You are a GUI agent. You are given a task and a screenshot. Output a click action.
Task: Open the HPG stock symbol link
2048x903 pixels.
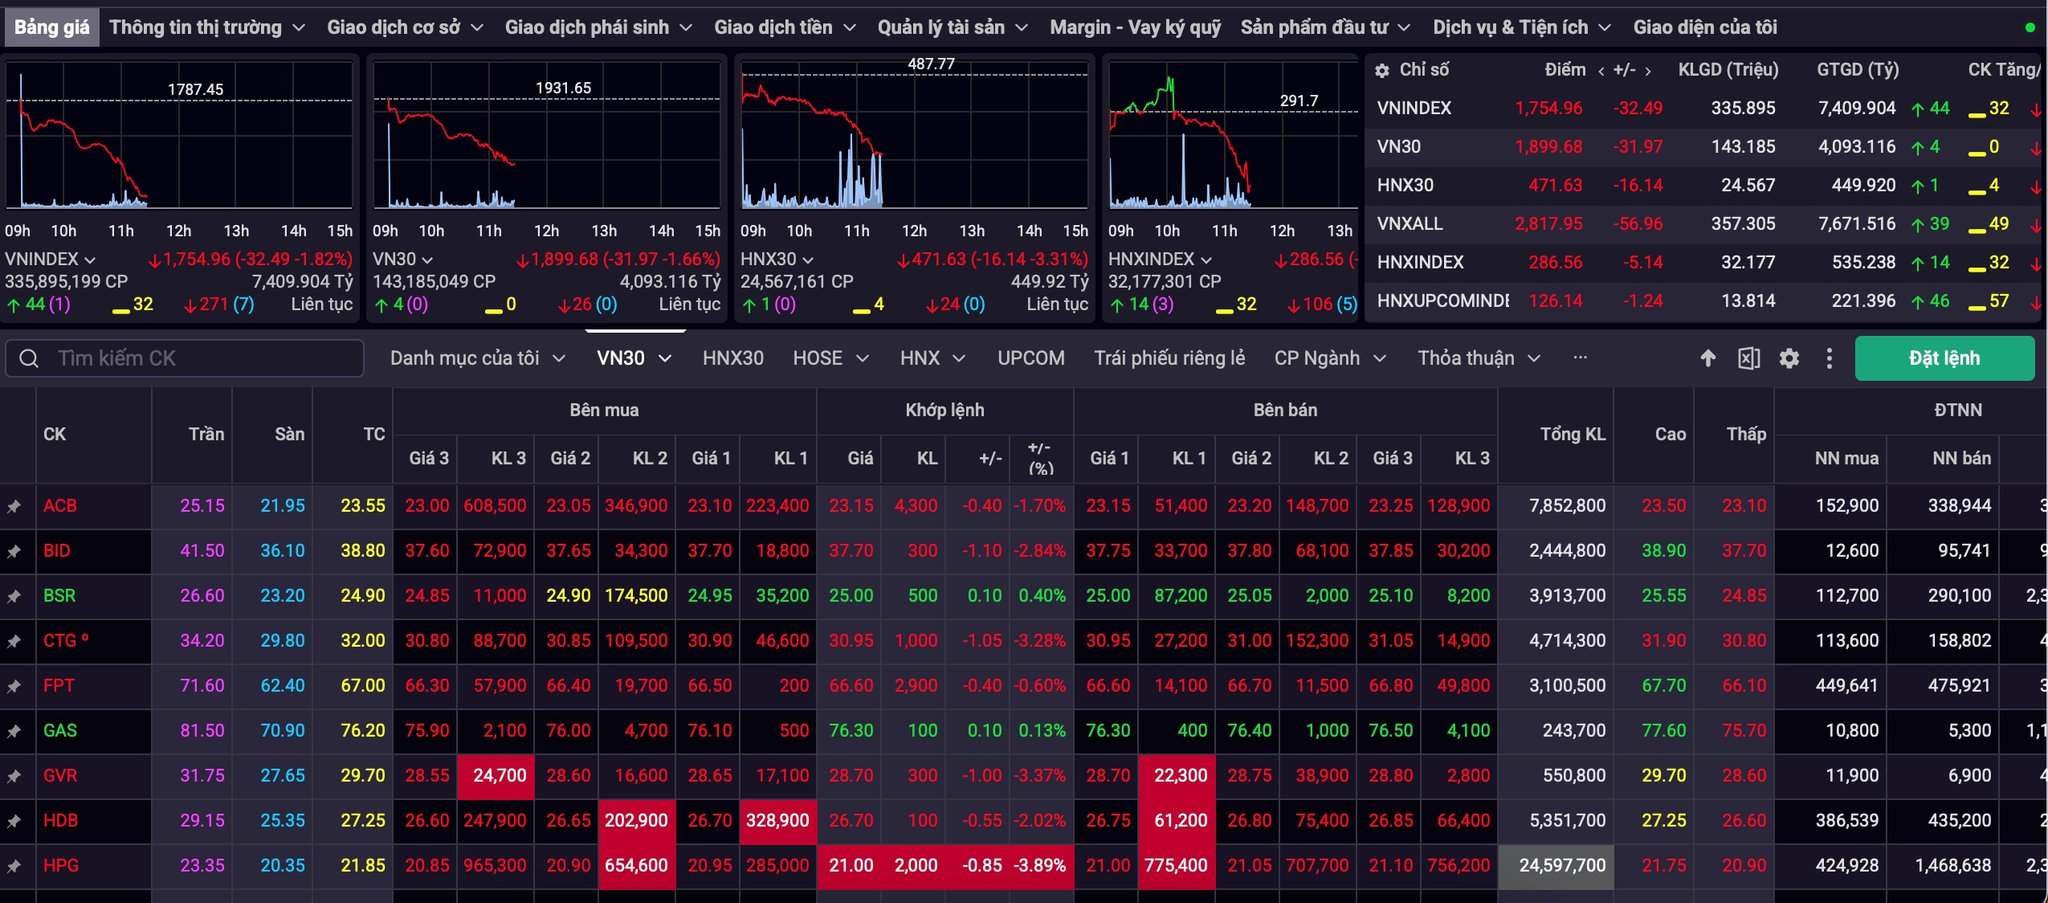61,866
